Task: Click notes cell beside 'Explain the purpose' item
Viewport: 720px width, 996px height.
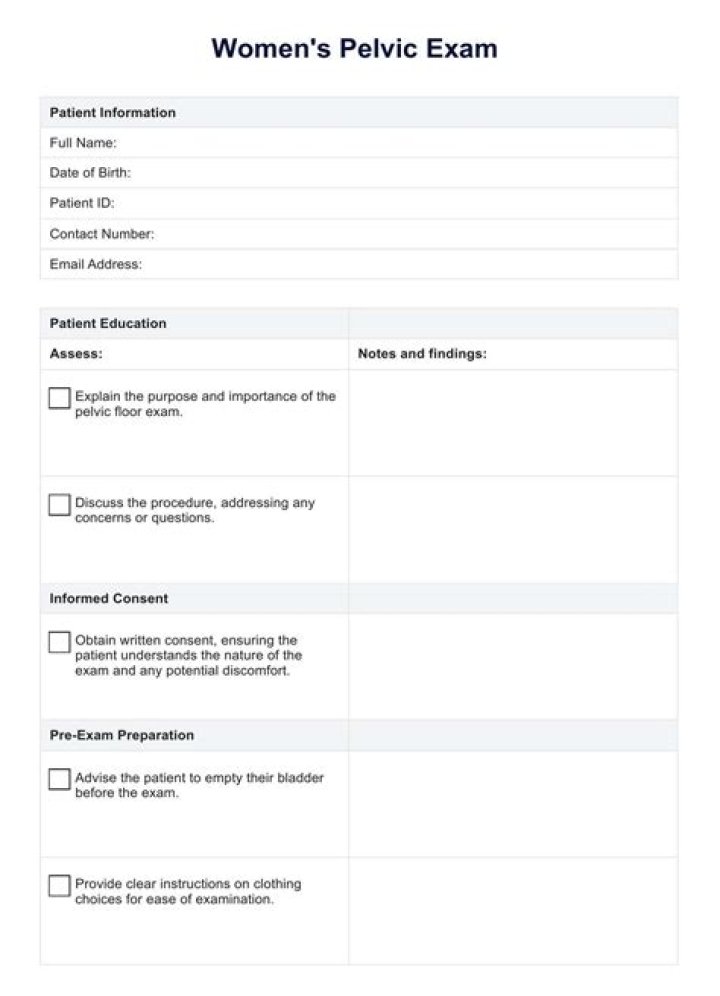Action: [513, 423]
